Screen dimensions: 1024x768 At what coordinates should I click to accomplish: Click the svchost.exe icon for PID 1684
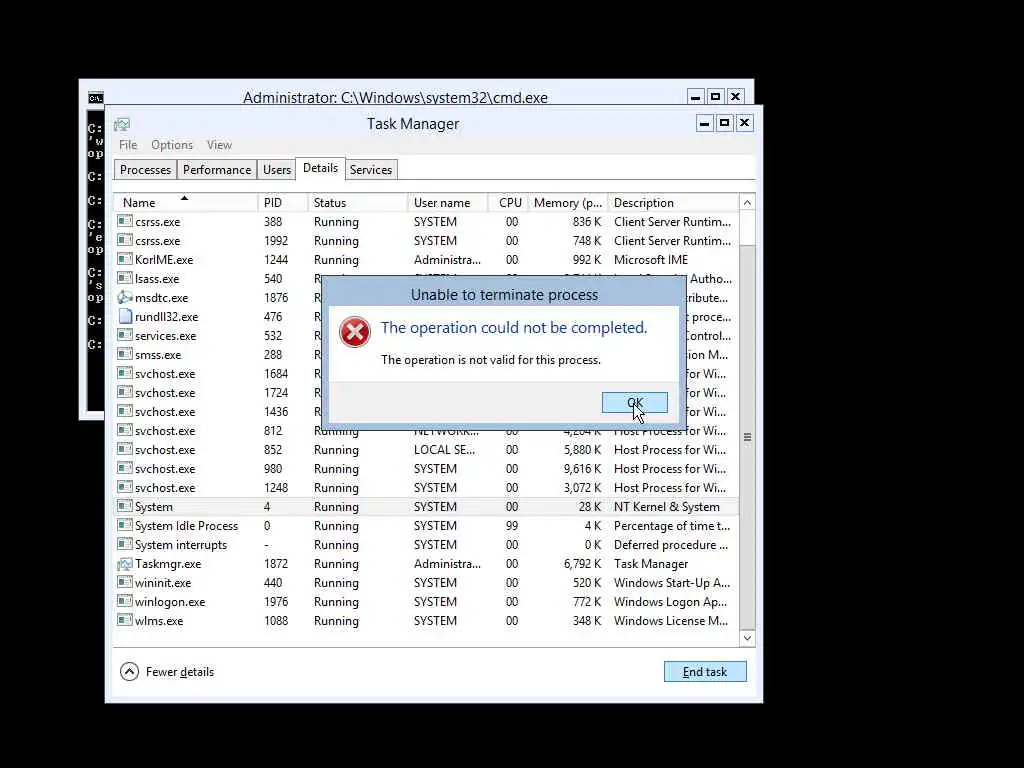[125, 373]
